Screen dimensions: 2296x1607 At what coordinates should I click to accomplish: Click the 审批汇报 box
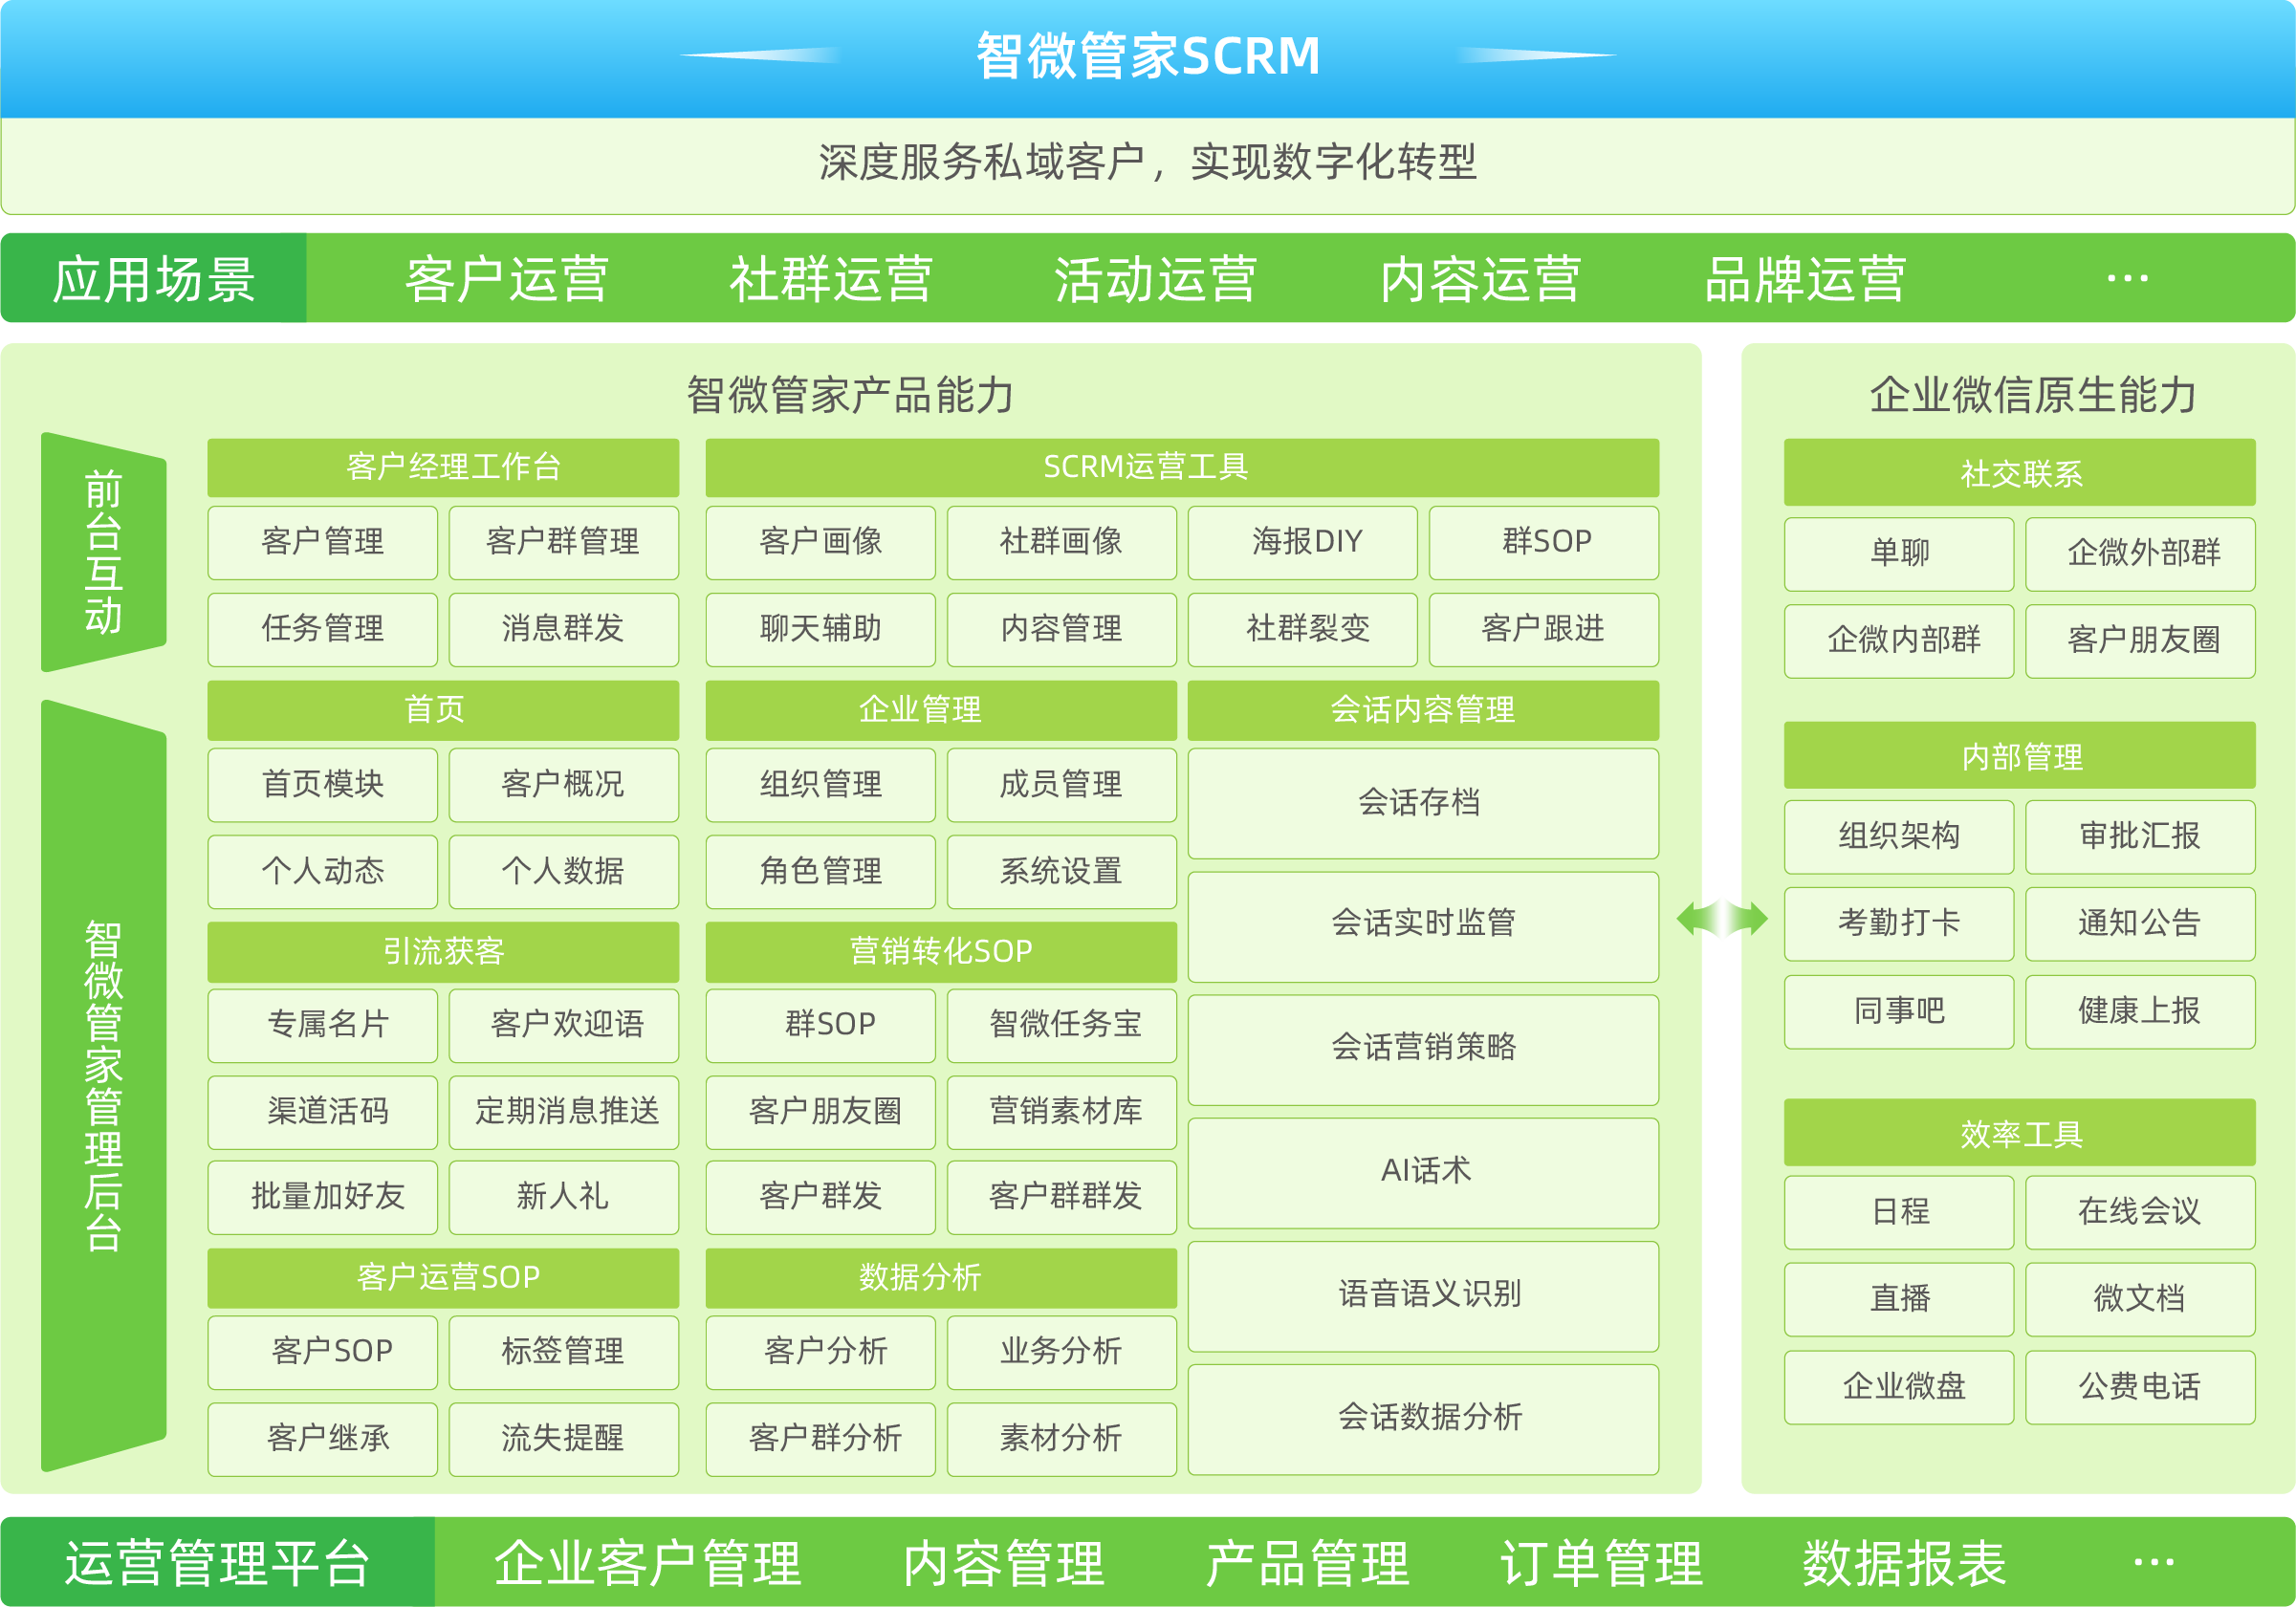[x=2140, y=837]
